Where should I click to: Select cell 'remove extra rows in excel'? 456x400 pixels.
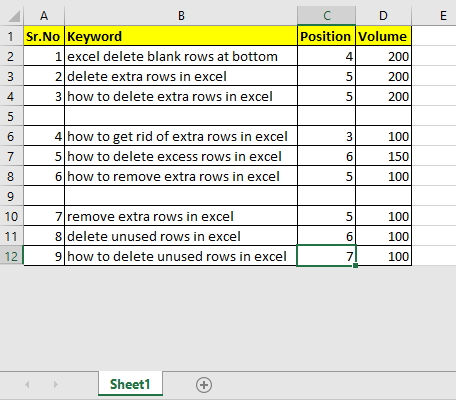point(181,216)
